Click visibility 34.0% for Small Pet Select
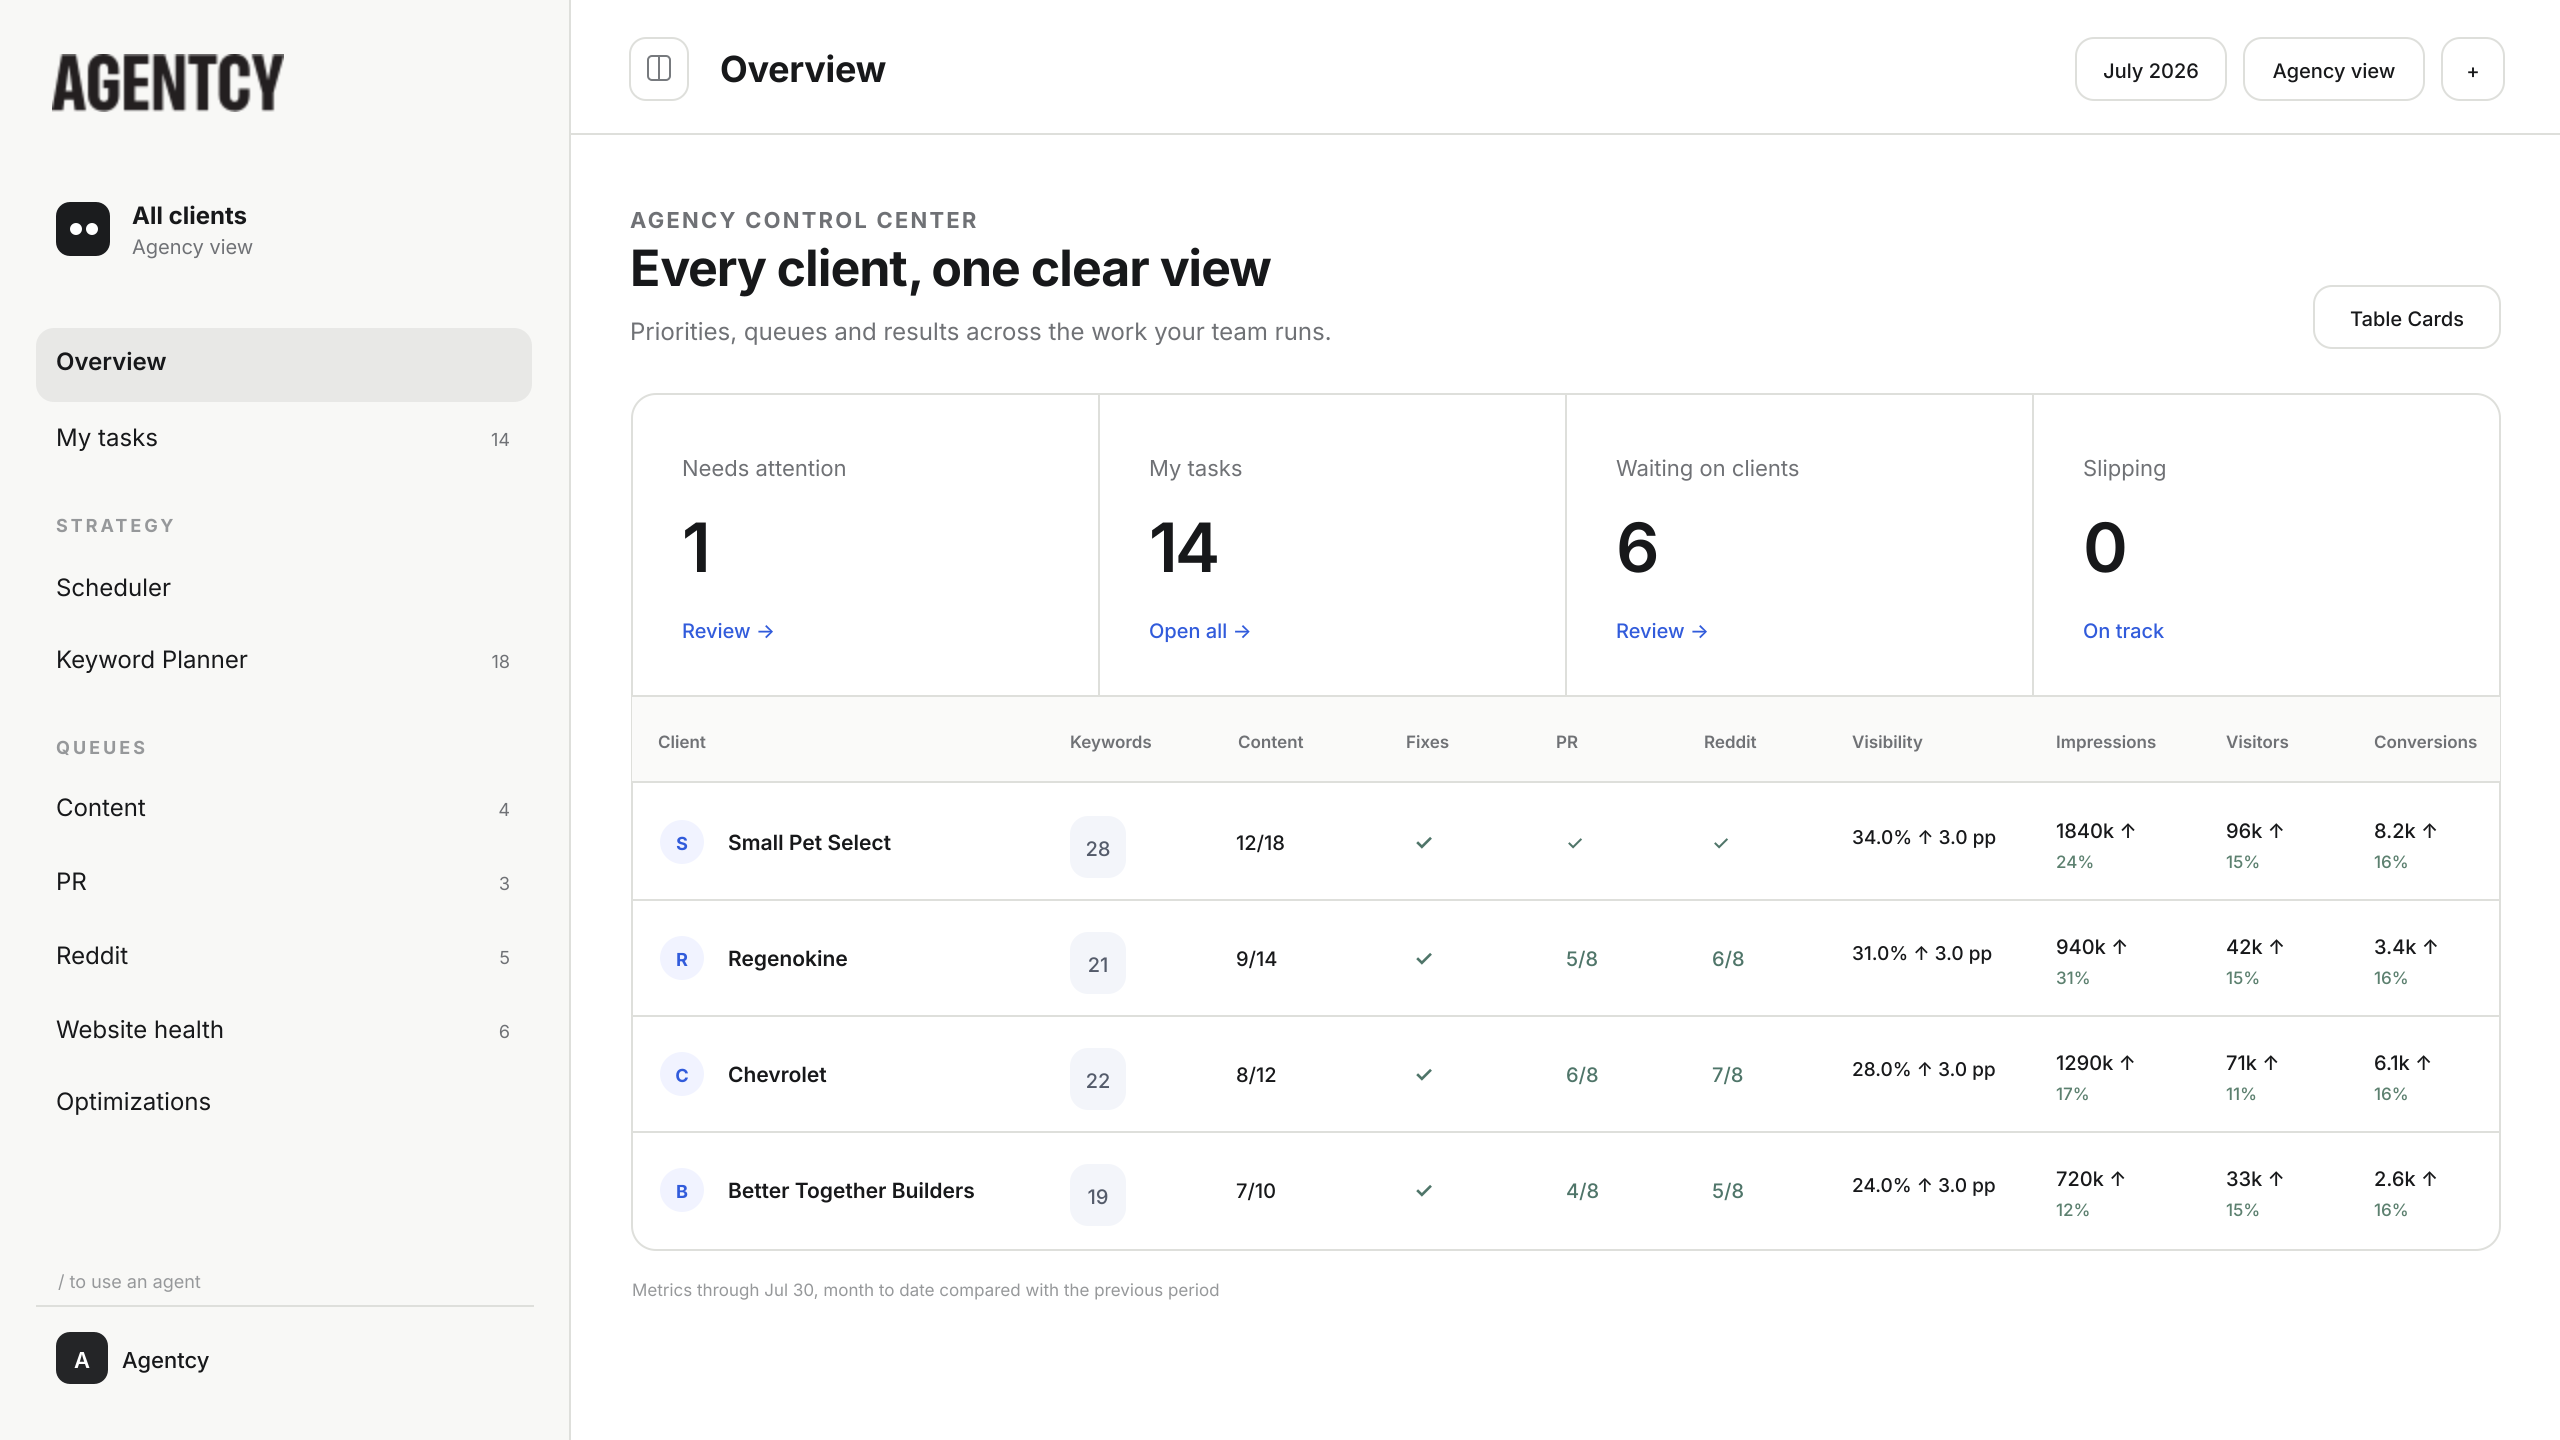The height and width of the screenshot is (1440, 2560). (1881, 837)
